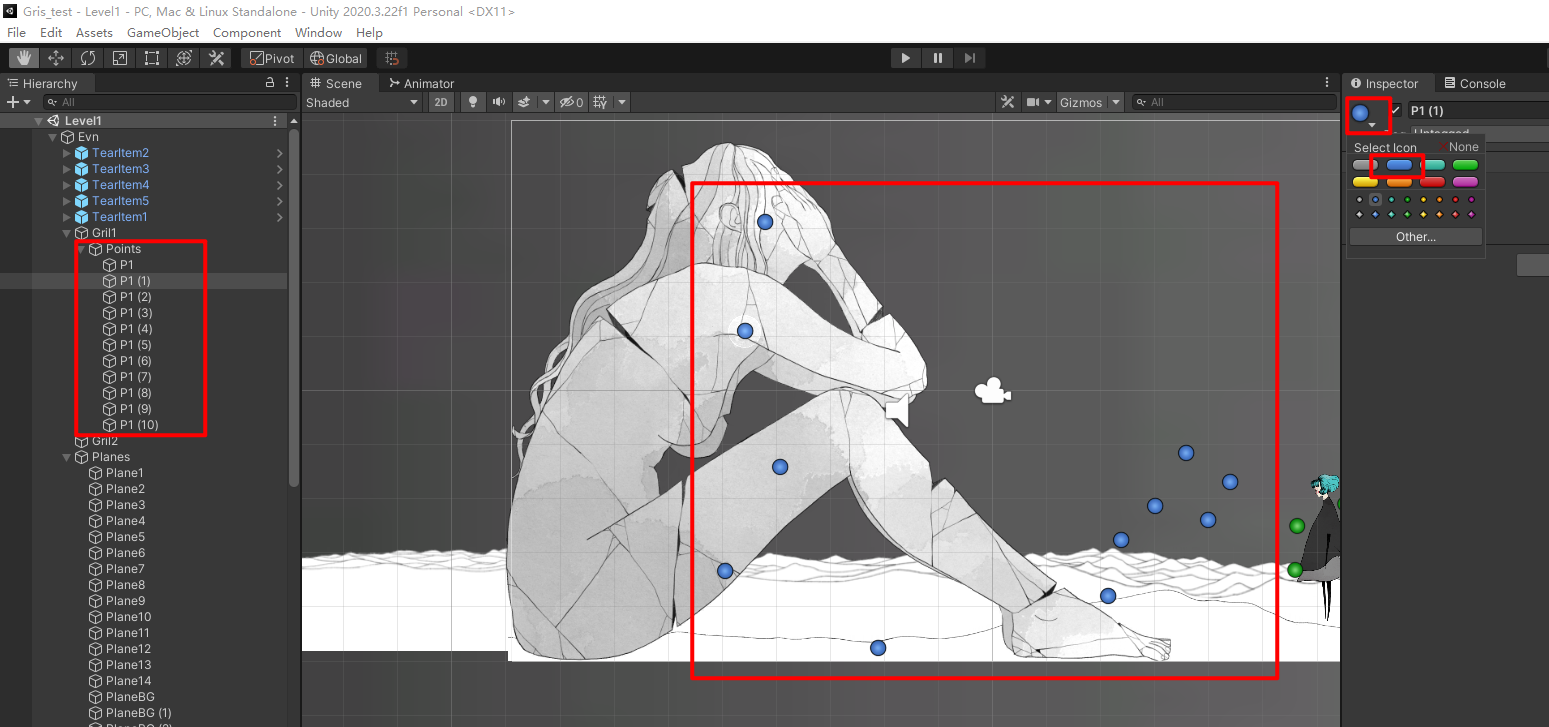Toggle hidden objects visibility counter

pos(572,102)
